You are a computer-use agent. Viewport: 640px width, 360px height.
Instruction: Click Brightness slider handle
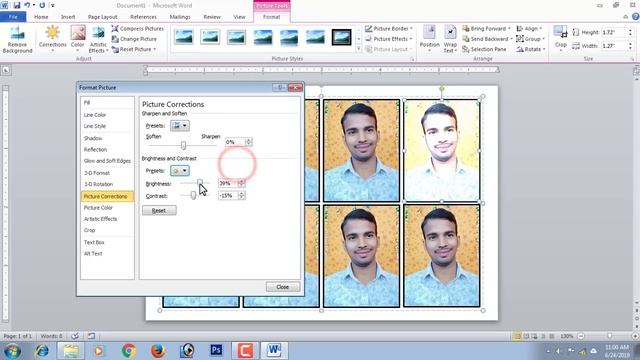pos(200,183)
